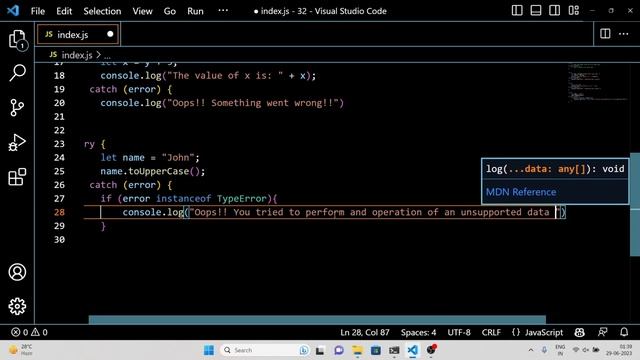Open the View menu
Viewport: 640px width, 360px height.
142,11
